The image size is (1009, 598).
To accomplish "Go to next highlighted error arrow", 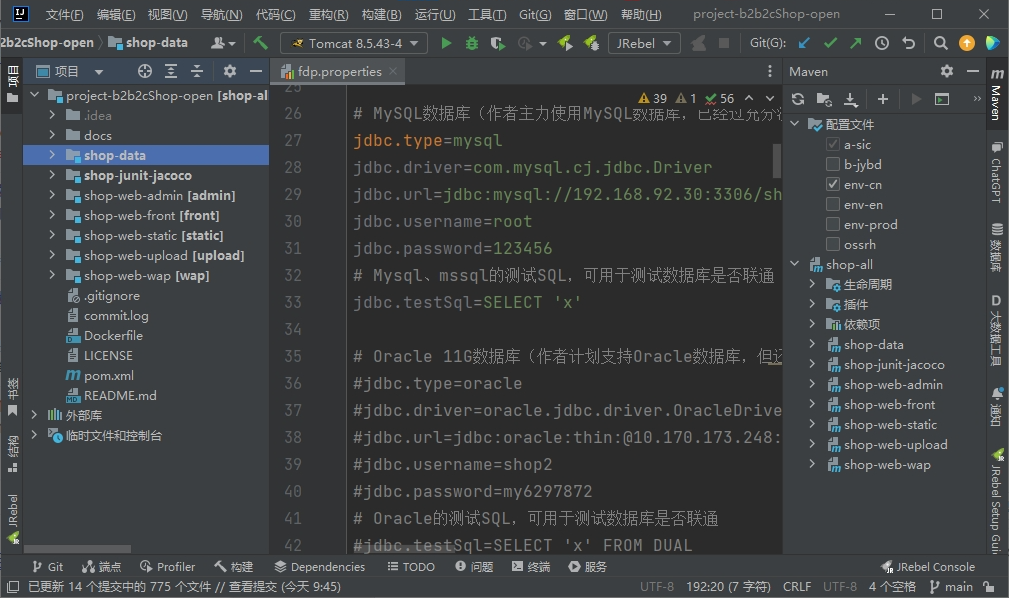I will coord(770,98).
